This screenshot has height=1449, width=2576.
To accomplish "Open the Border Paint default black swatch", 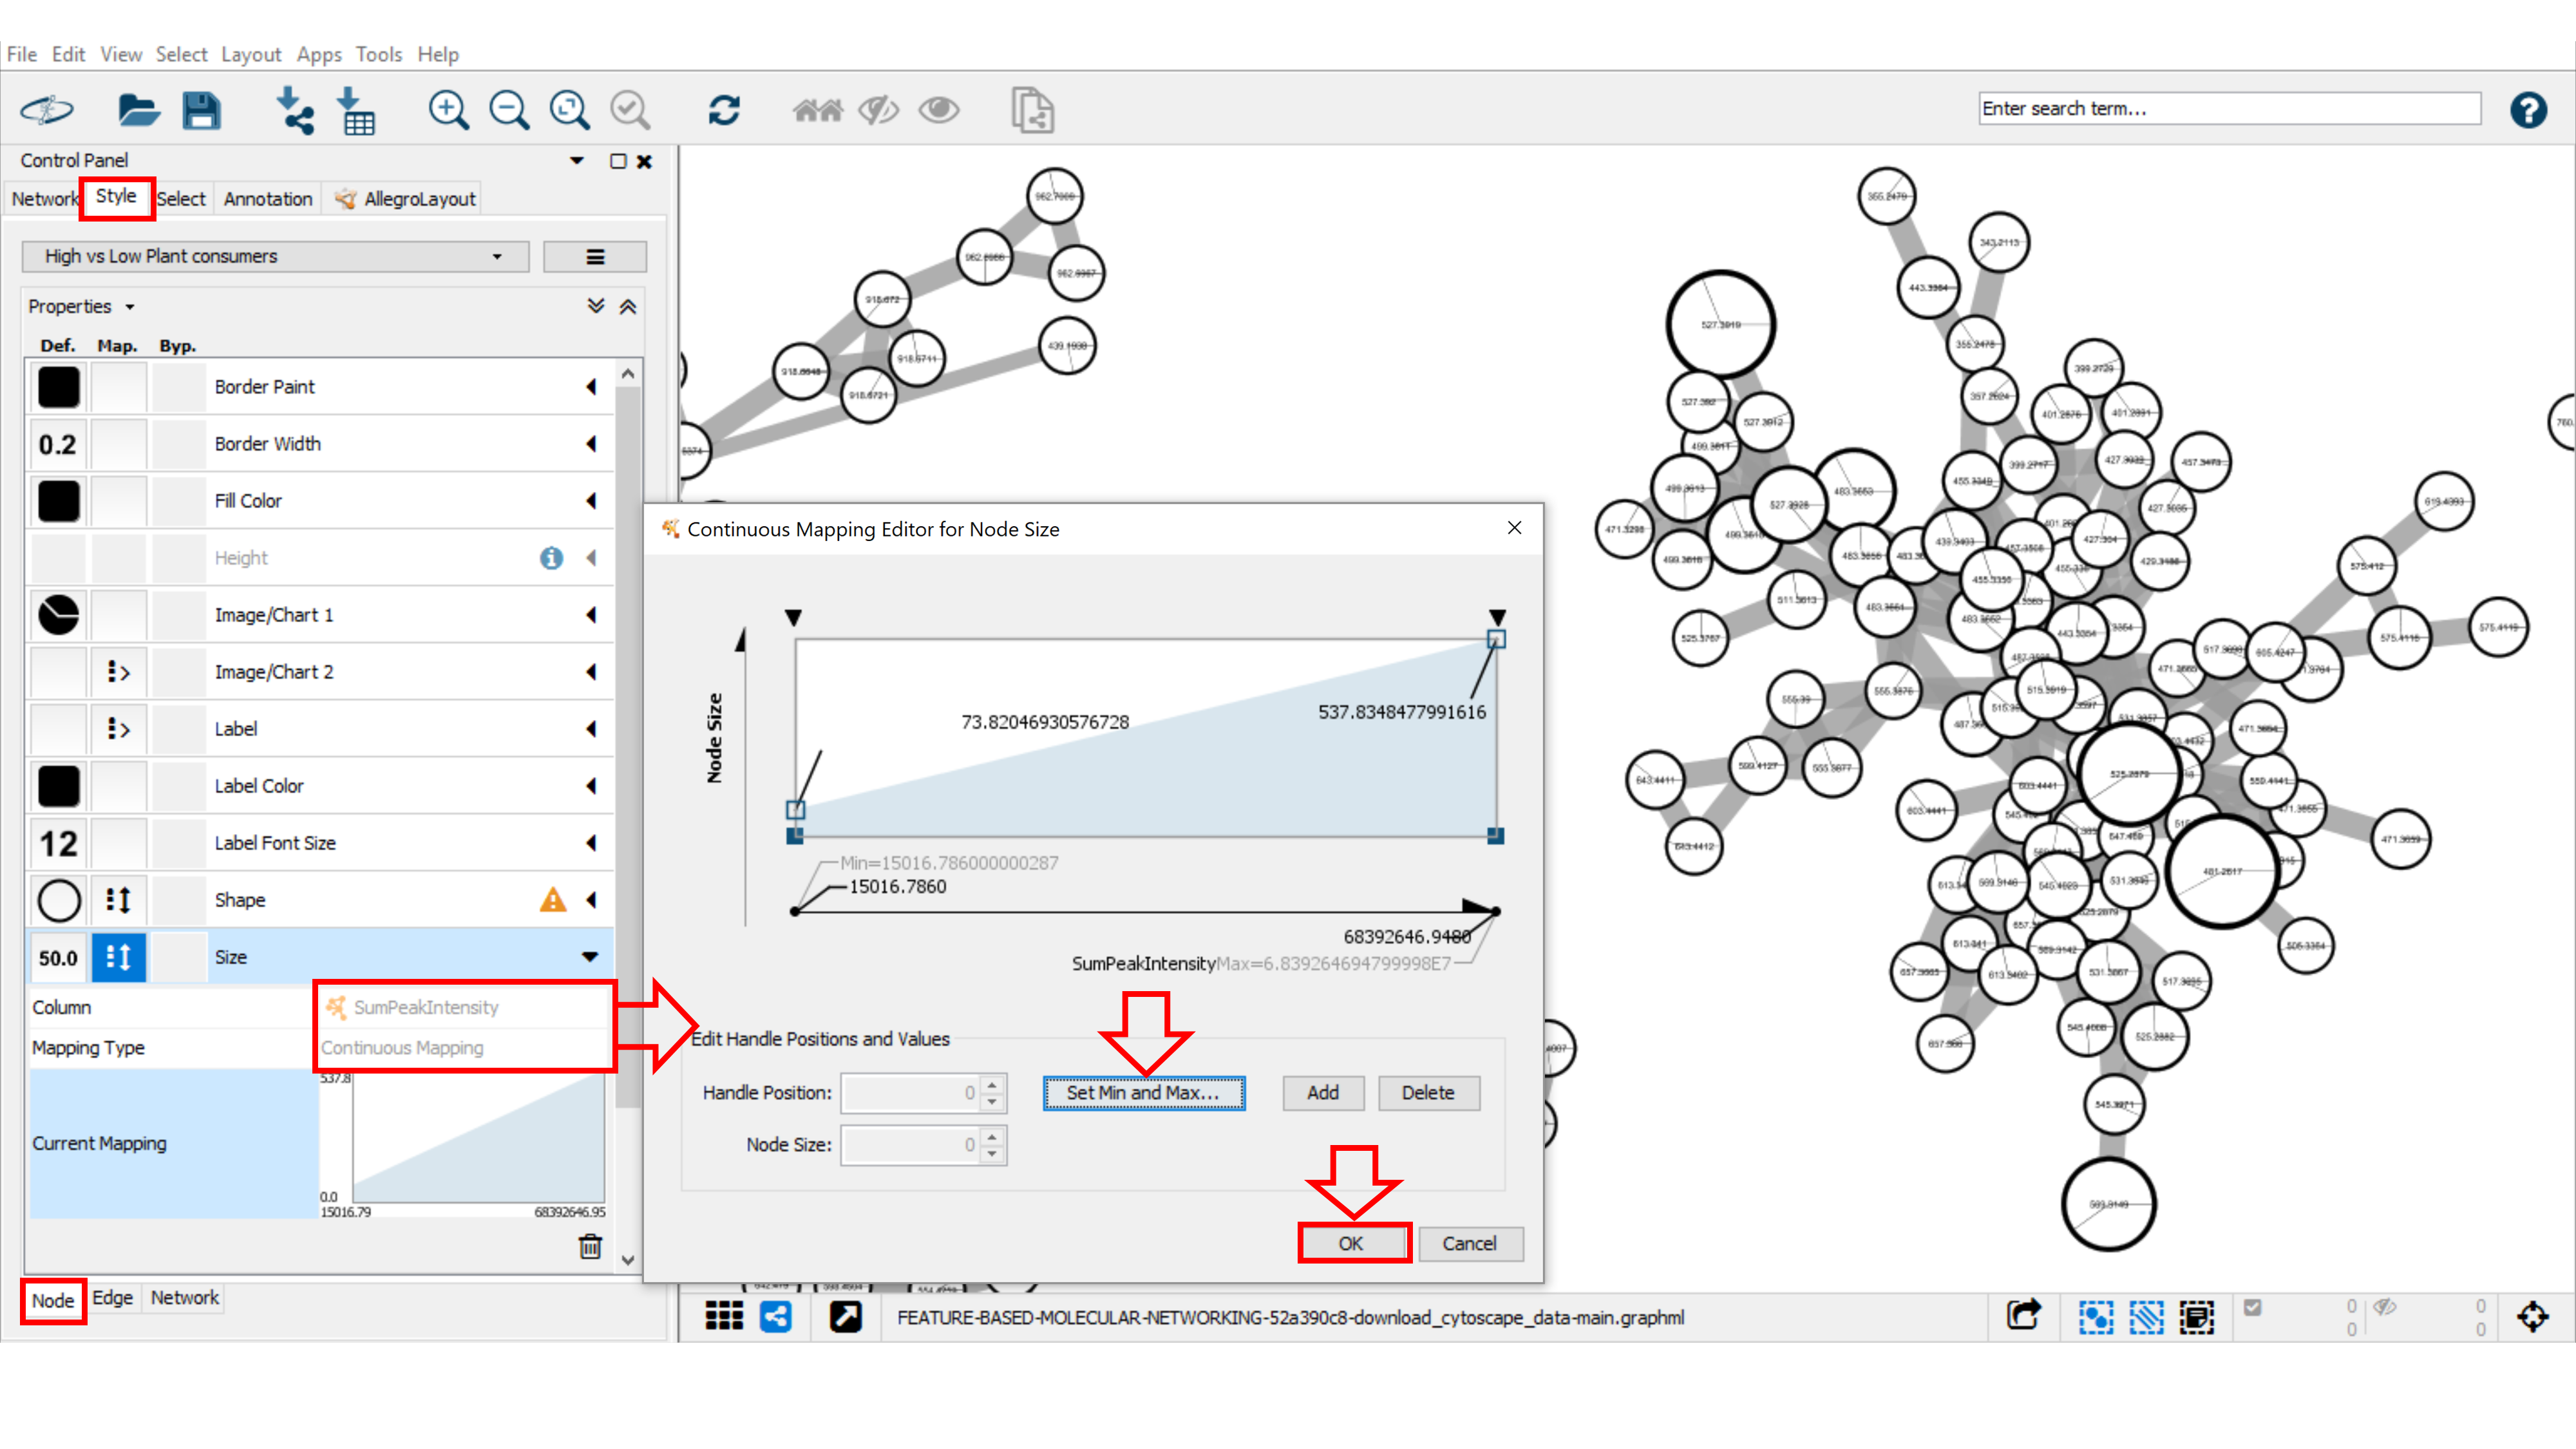I will pos(58,387).
